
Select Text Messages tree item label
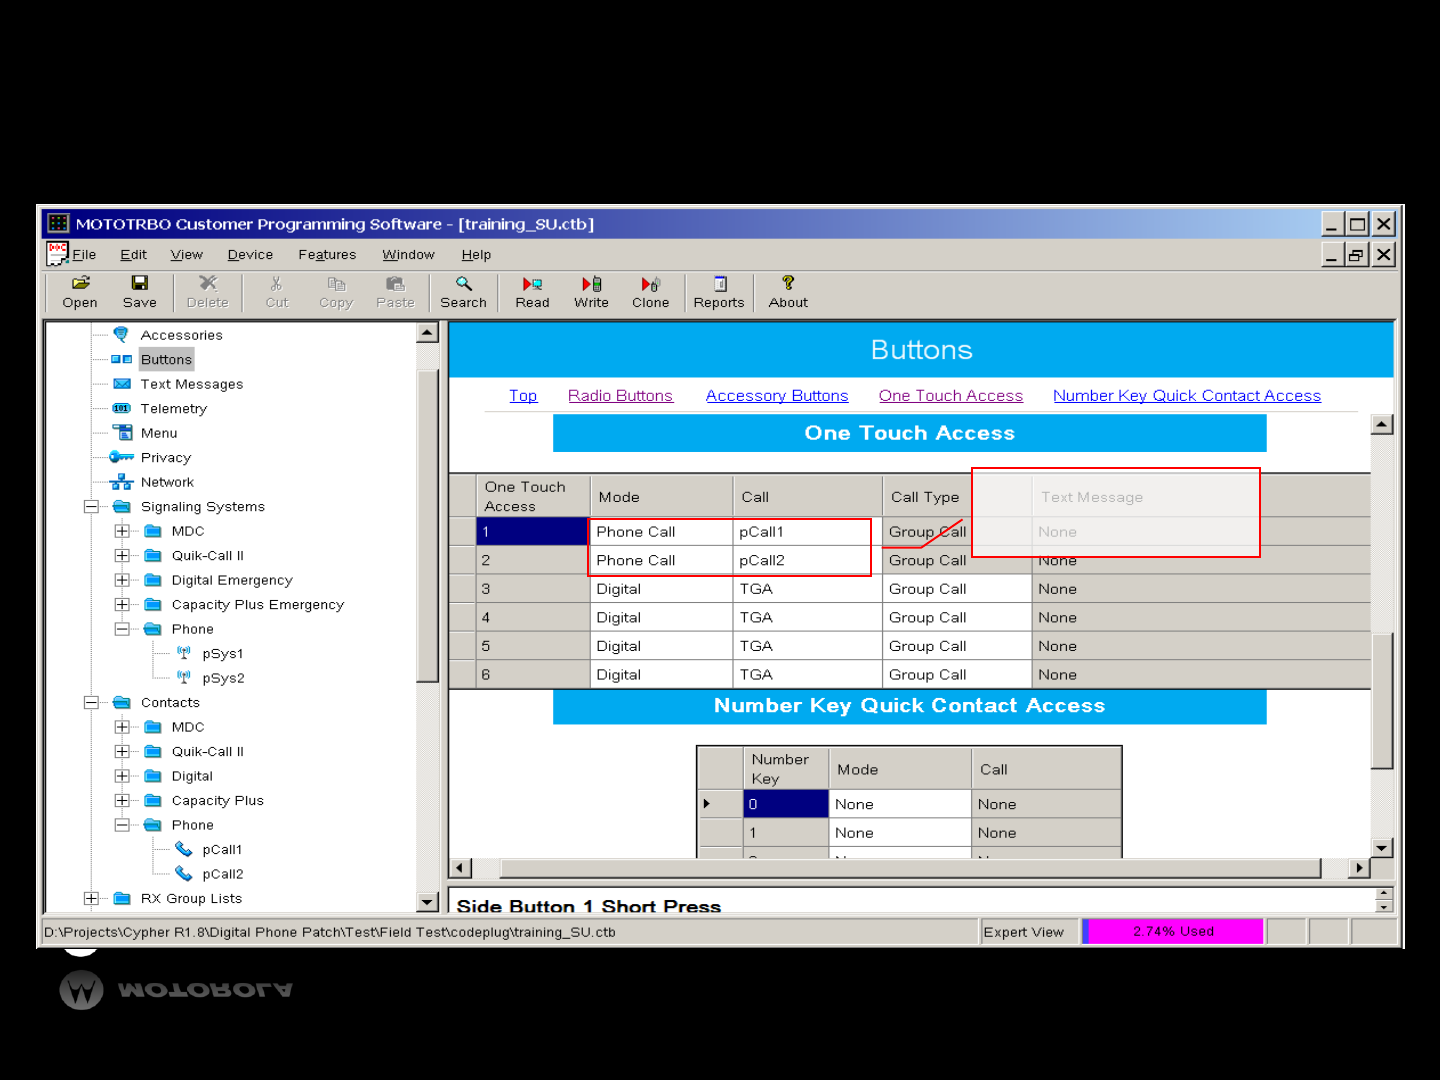(192, 384)
